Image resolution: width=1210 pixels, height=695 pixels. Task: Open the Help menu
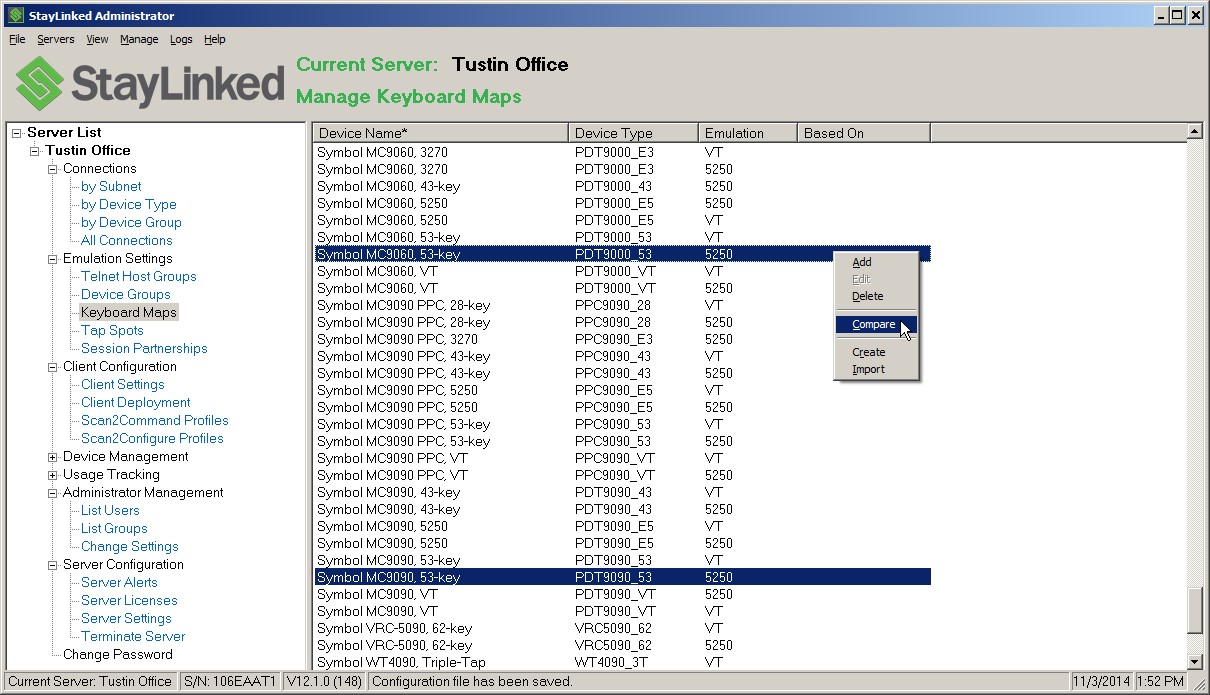214,39
